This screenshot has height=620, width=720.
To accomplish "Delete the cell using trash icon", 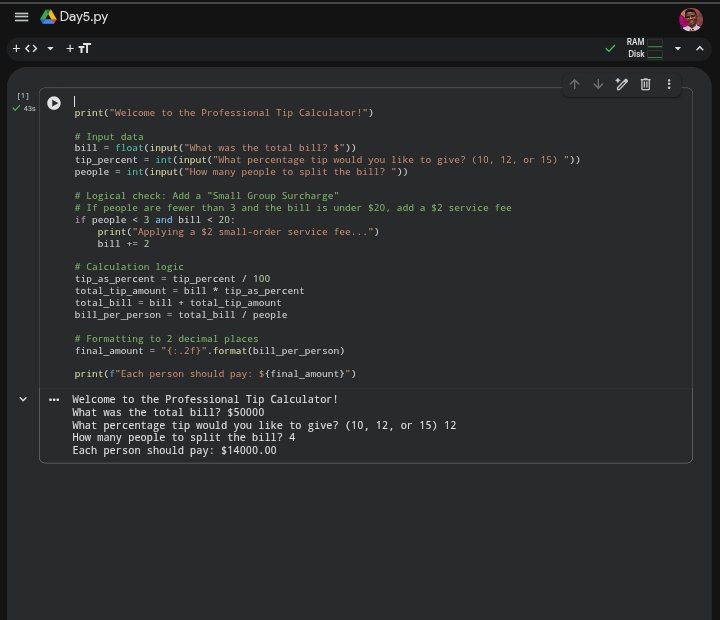I will (646, 84).
